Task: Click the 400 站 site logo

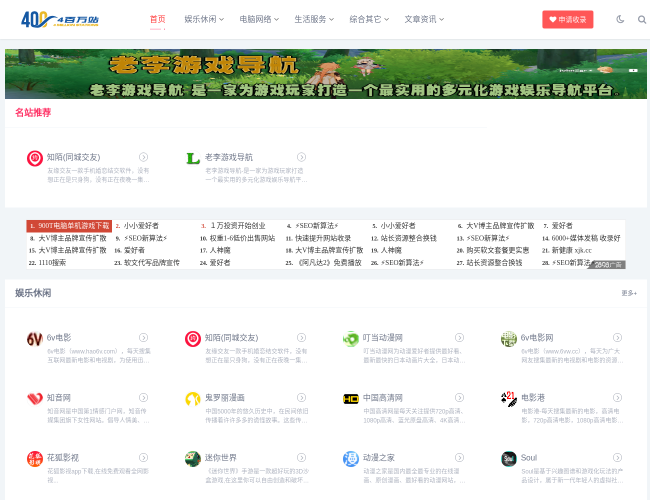Action: (x=60, y=19)
